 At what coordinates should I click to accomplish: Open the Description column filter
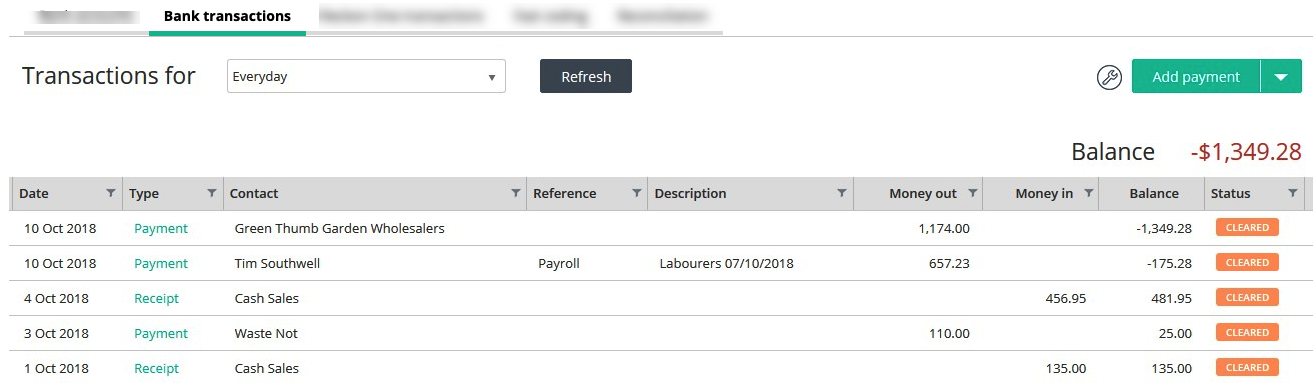tap(842, 193)
